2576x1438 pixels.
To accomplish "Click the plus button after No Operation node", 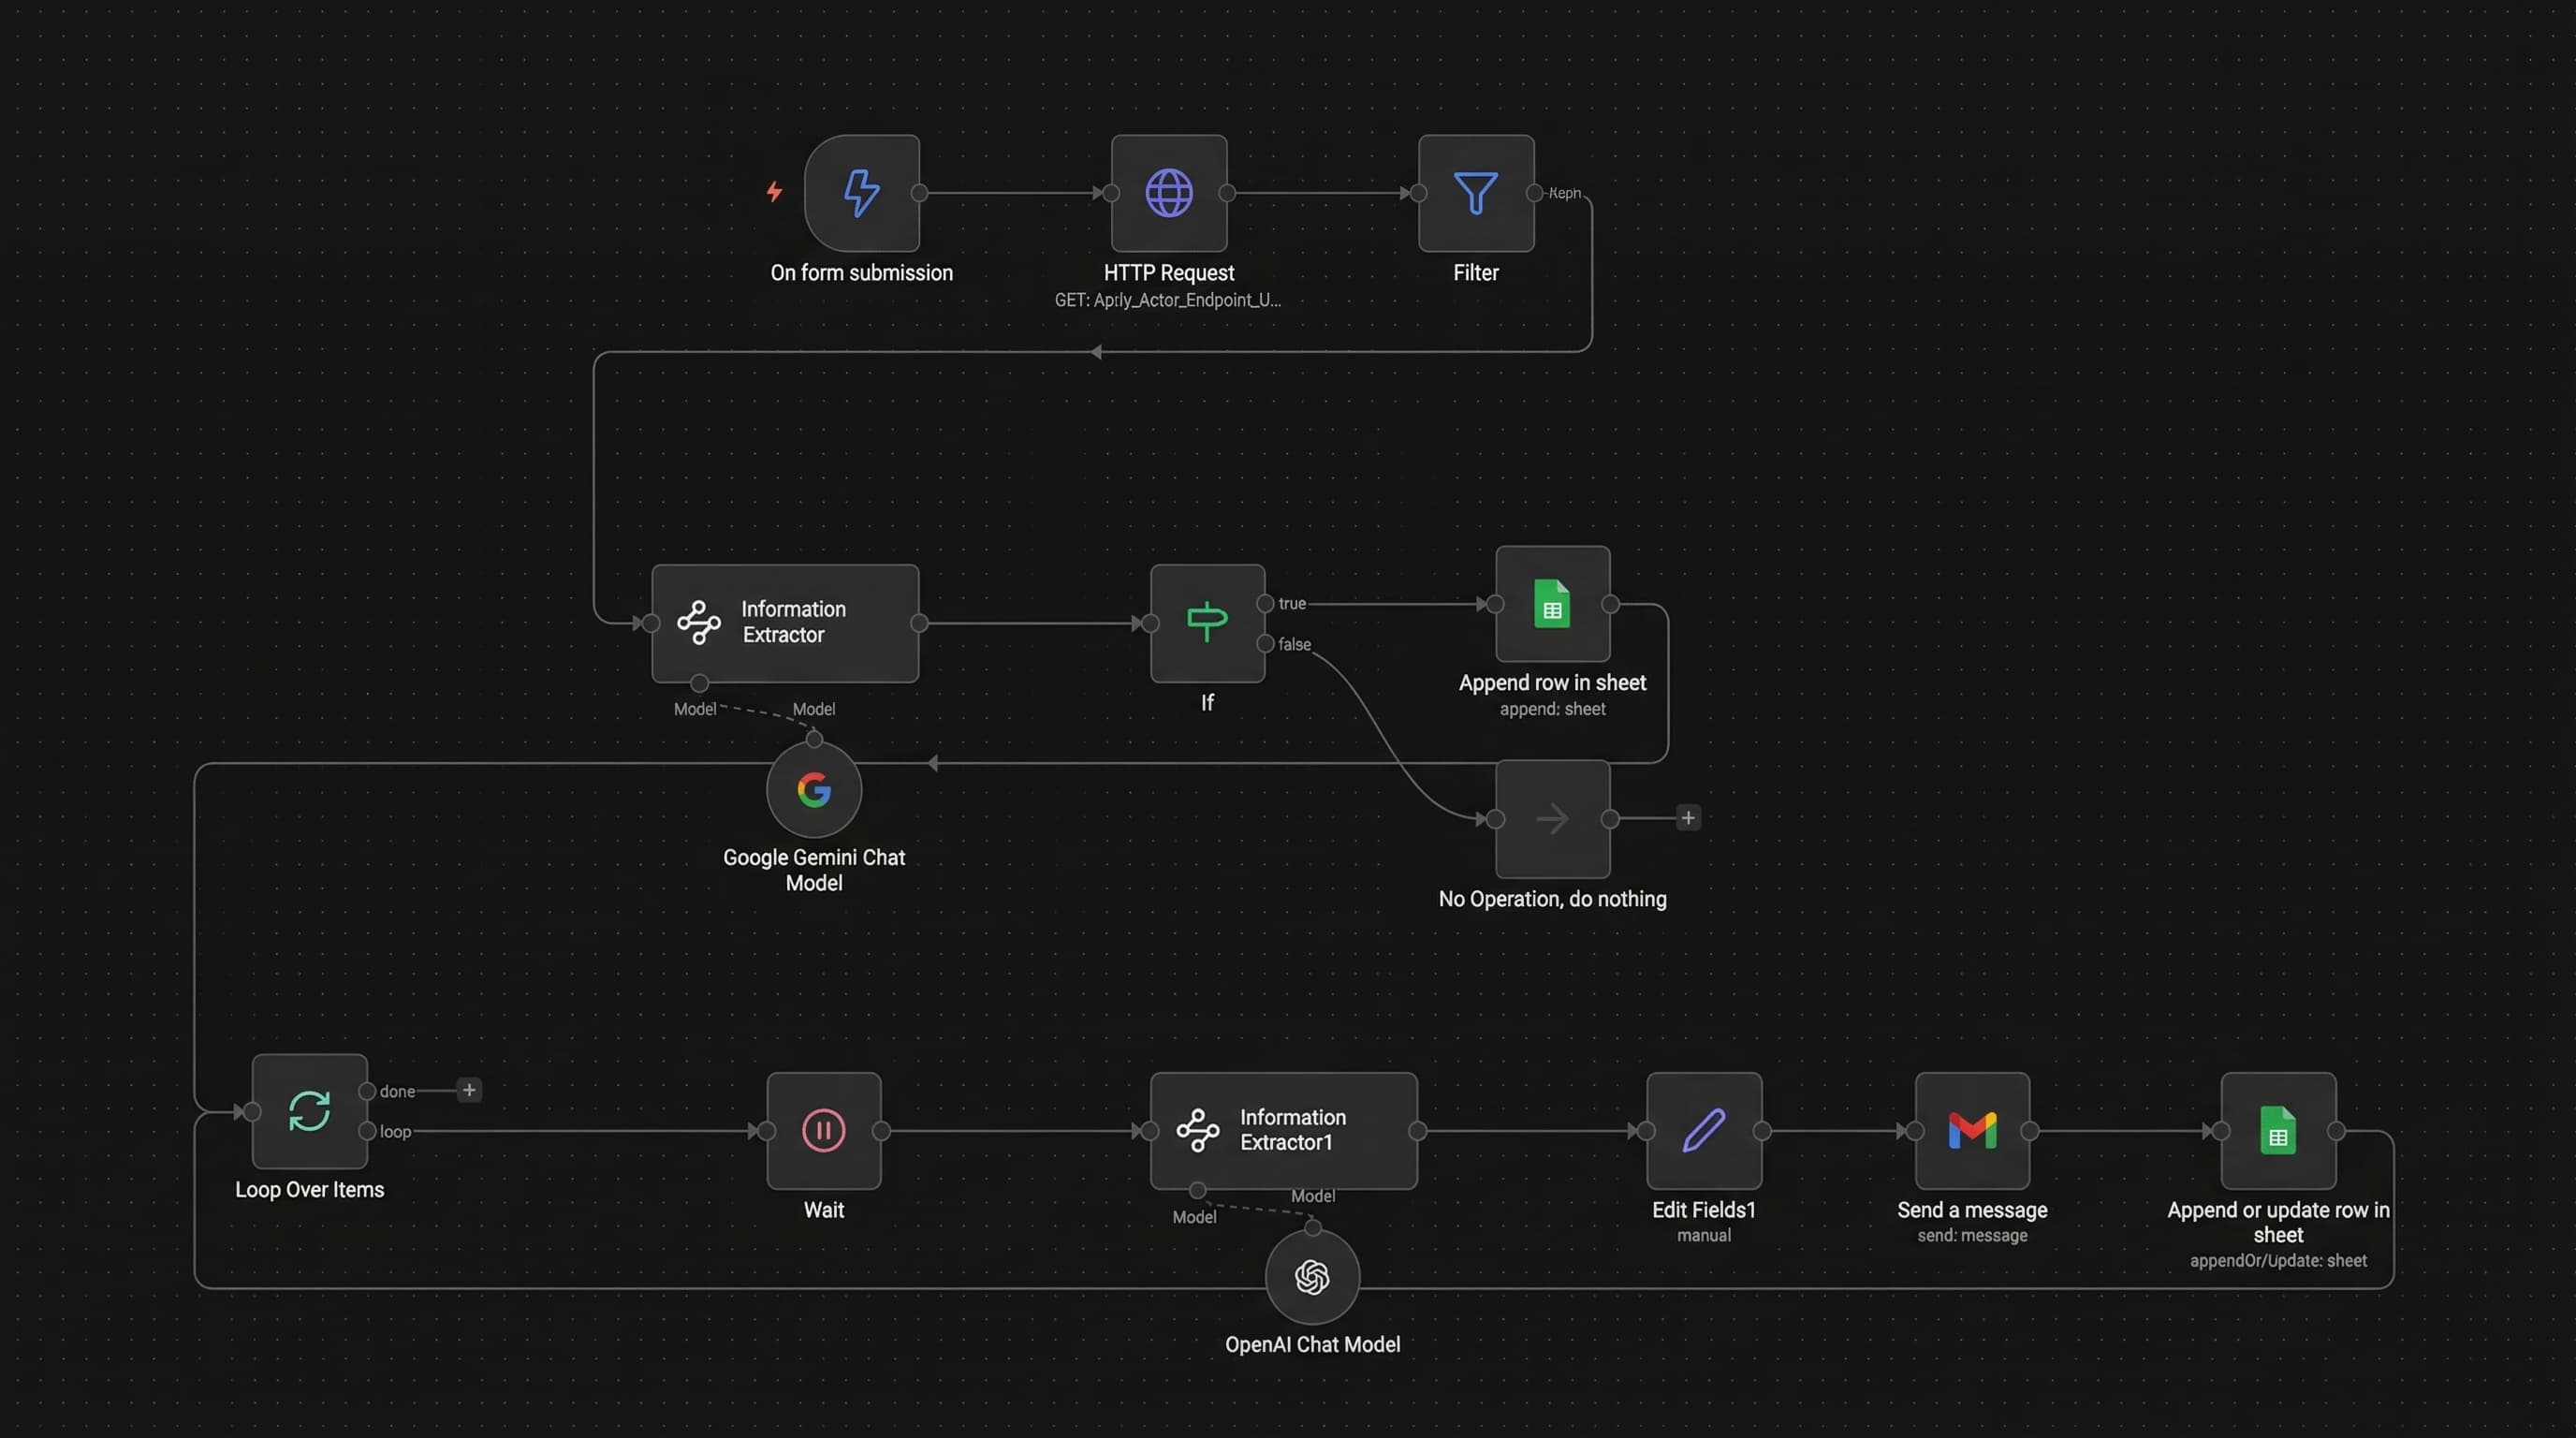I will (1688, 818).
